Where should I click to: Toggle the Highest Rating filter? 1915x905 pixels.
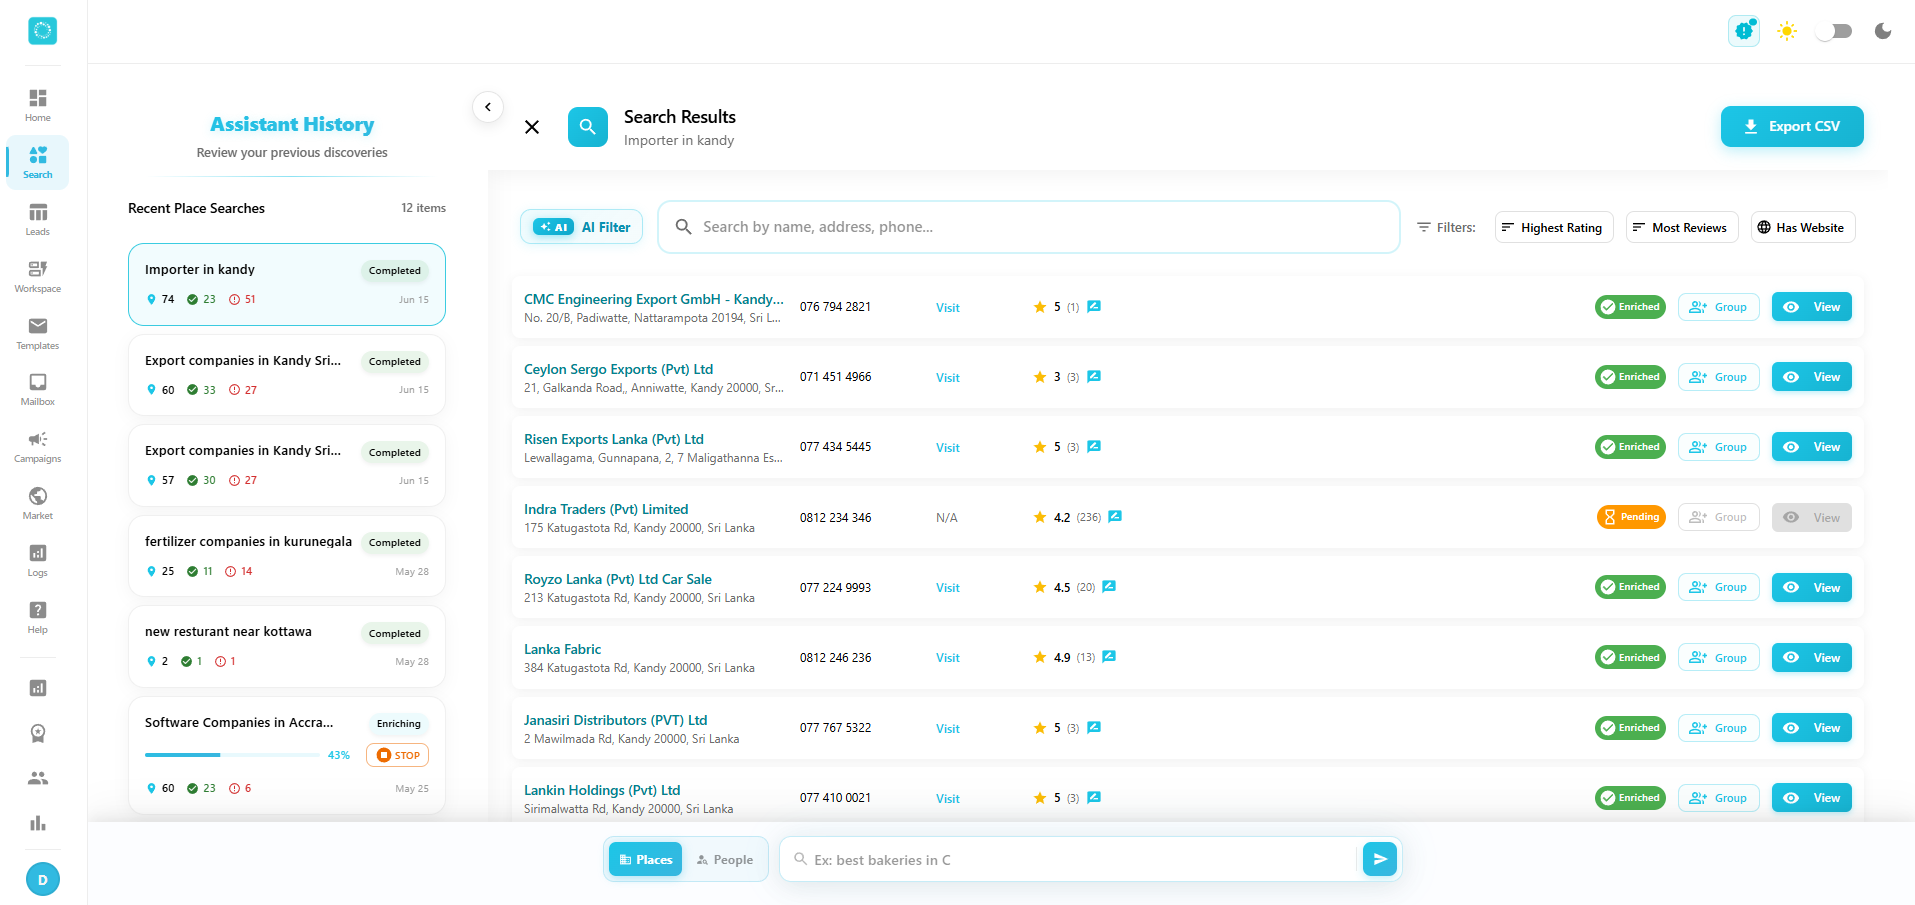[x=1554, y=227]
